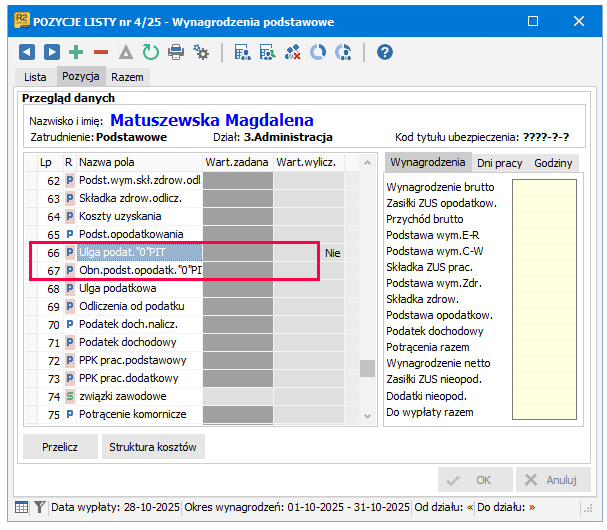Viewport: 607px width, 530px height.
Task: Click » next to Do działu
Action: pyautogui.click(x=532, y=507)
